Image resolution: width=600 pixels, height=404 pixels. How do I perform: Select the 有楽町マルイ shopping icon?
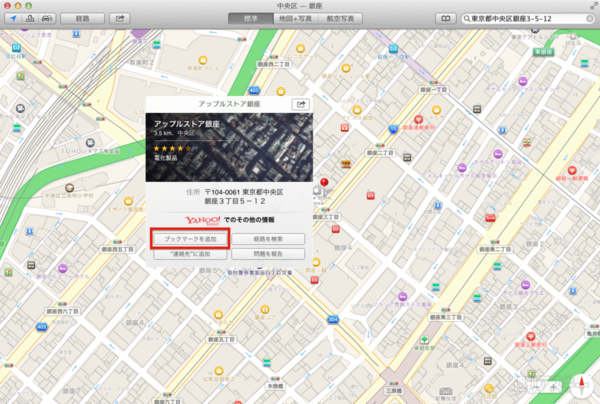click(x=203, y=60)
